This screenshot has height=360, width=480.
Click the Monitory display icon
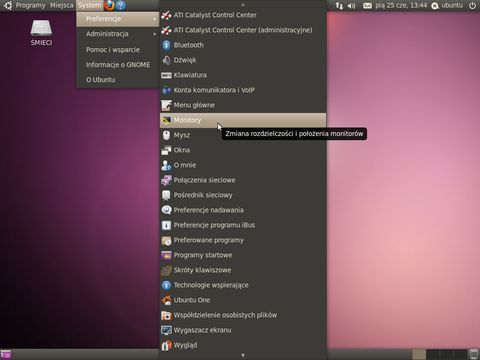tap(166, 120)
